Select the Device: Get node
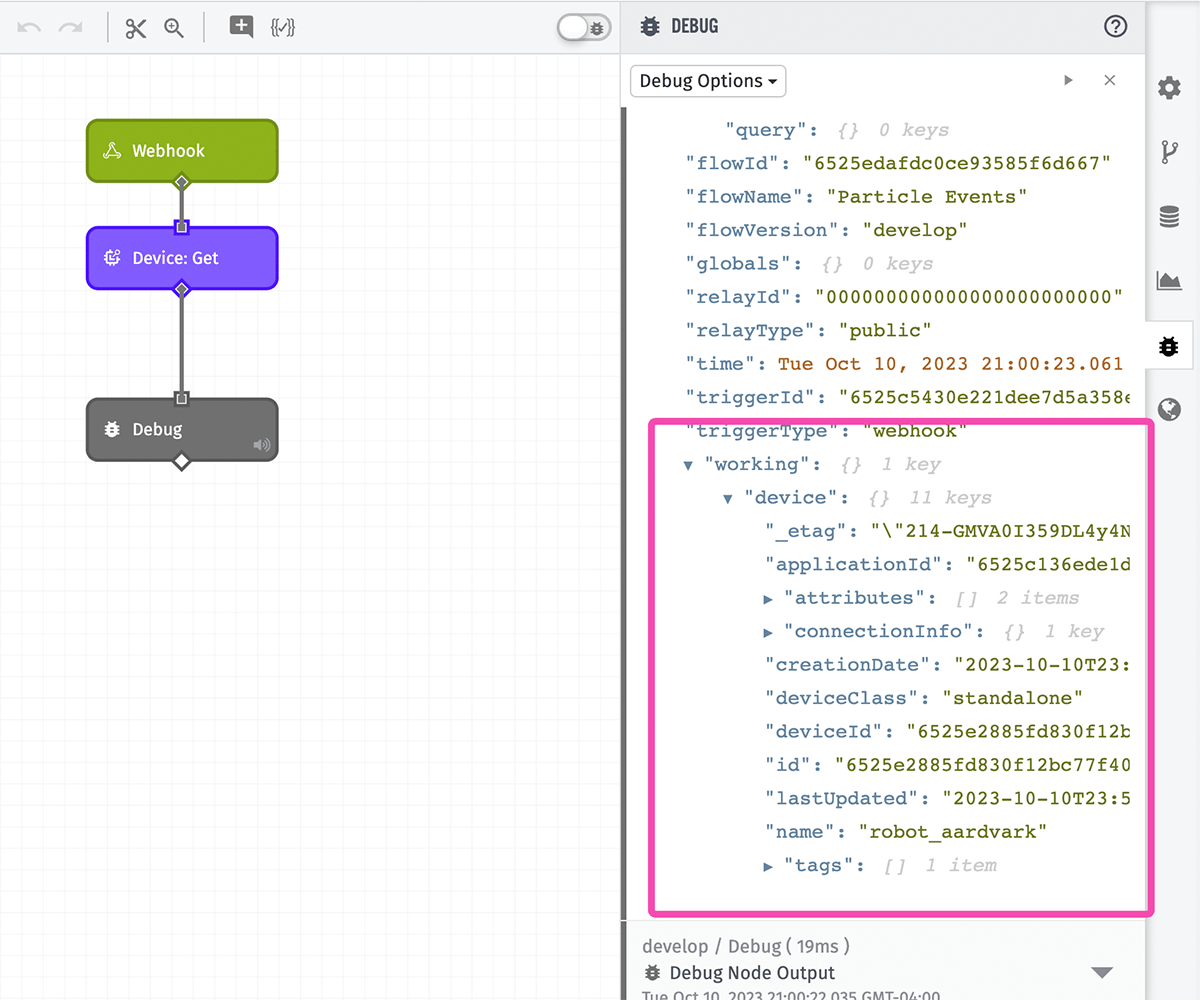The height and width of the screenshot is (1000, 1200). [182, 258]
